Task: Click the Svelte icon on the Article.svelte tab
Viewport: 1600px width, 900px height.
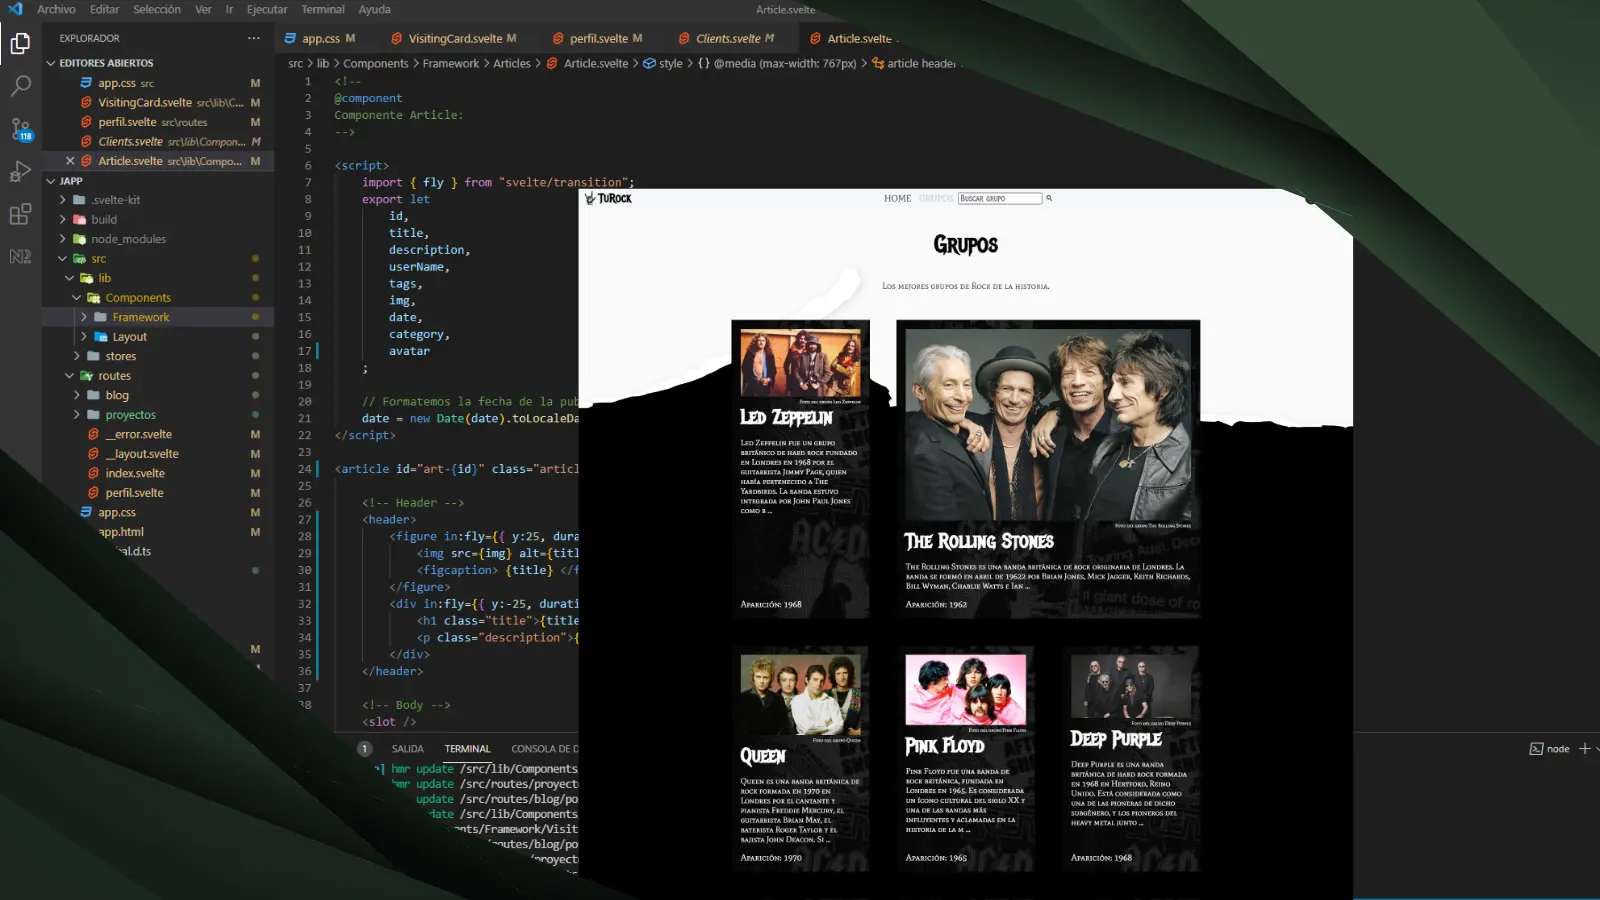Action: [816, 38]
